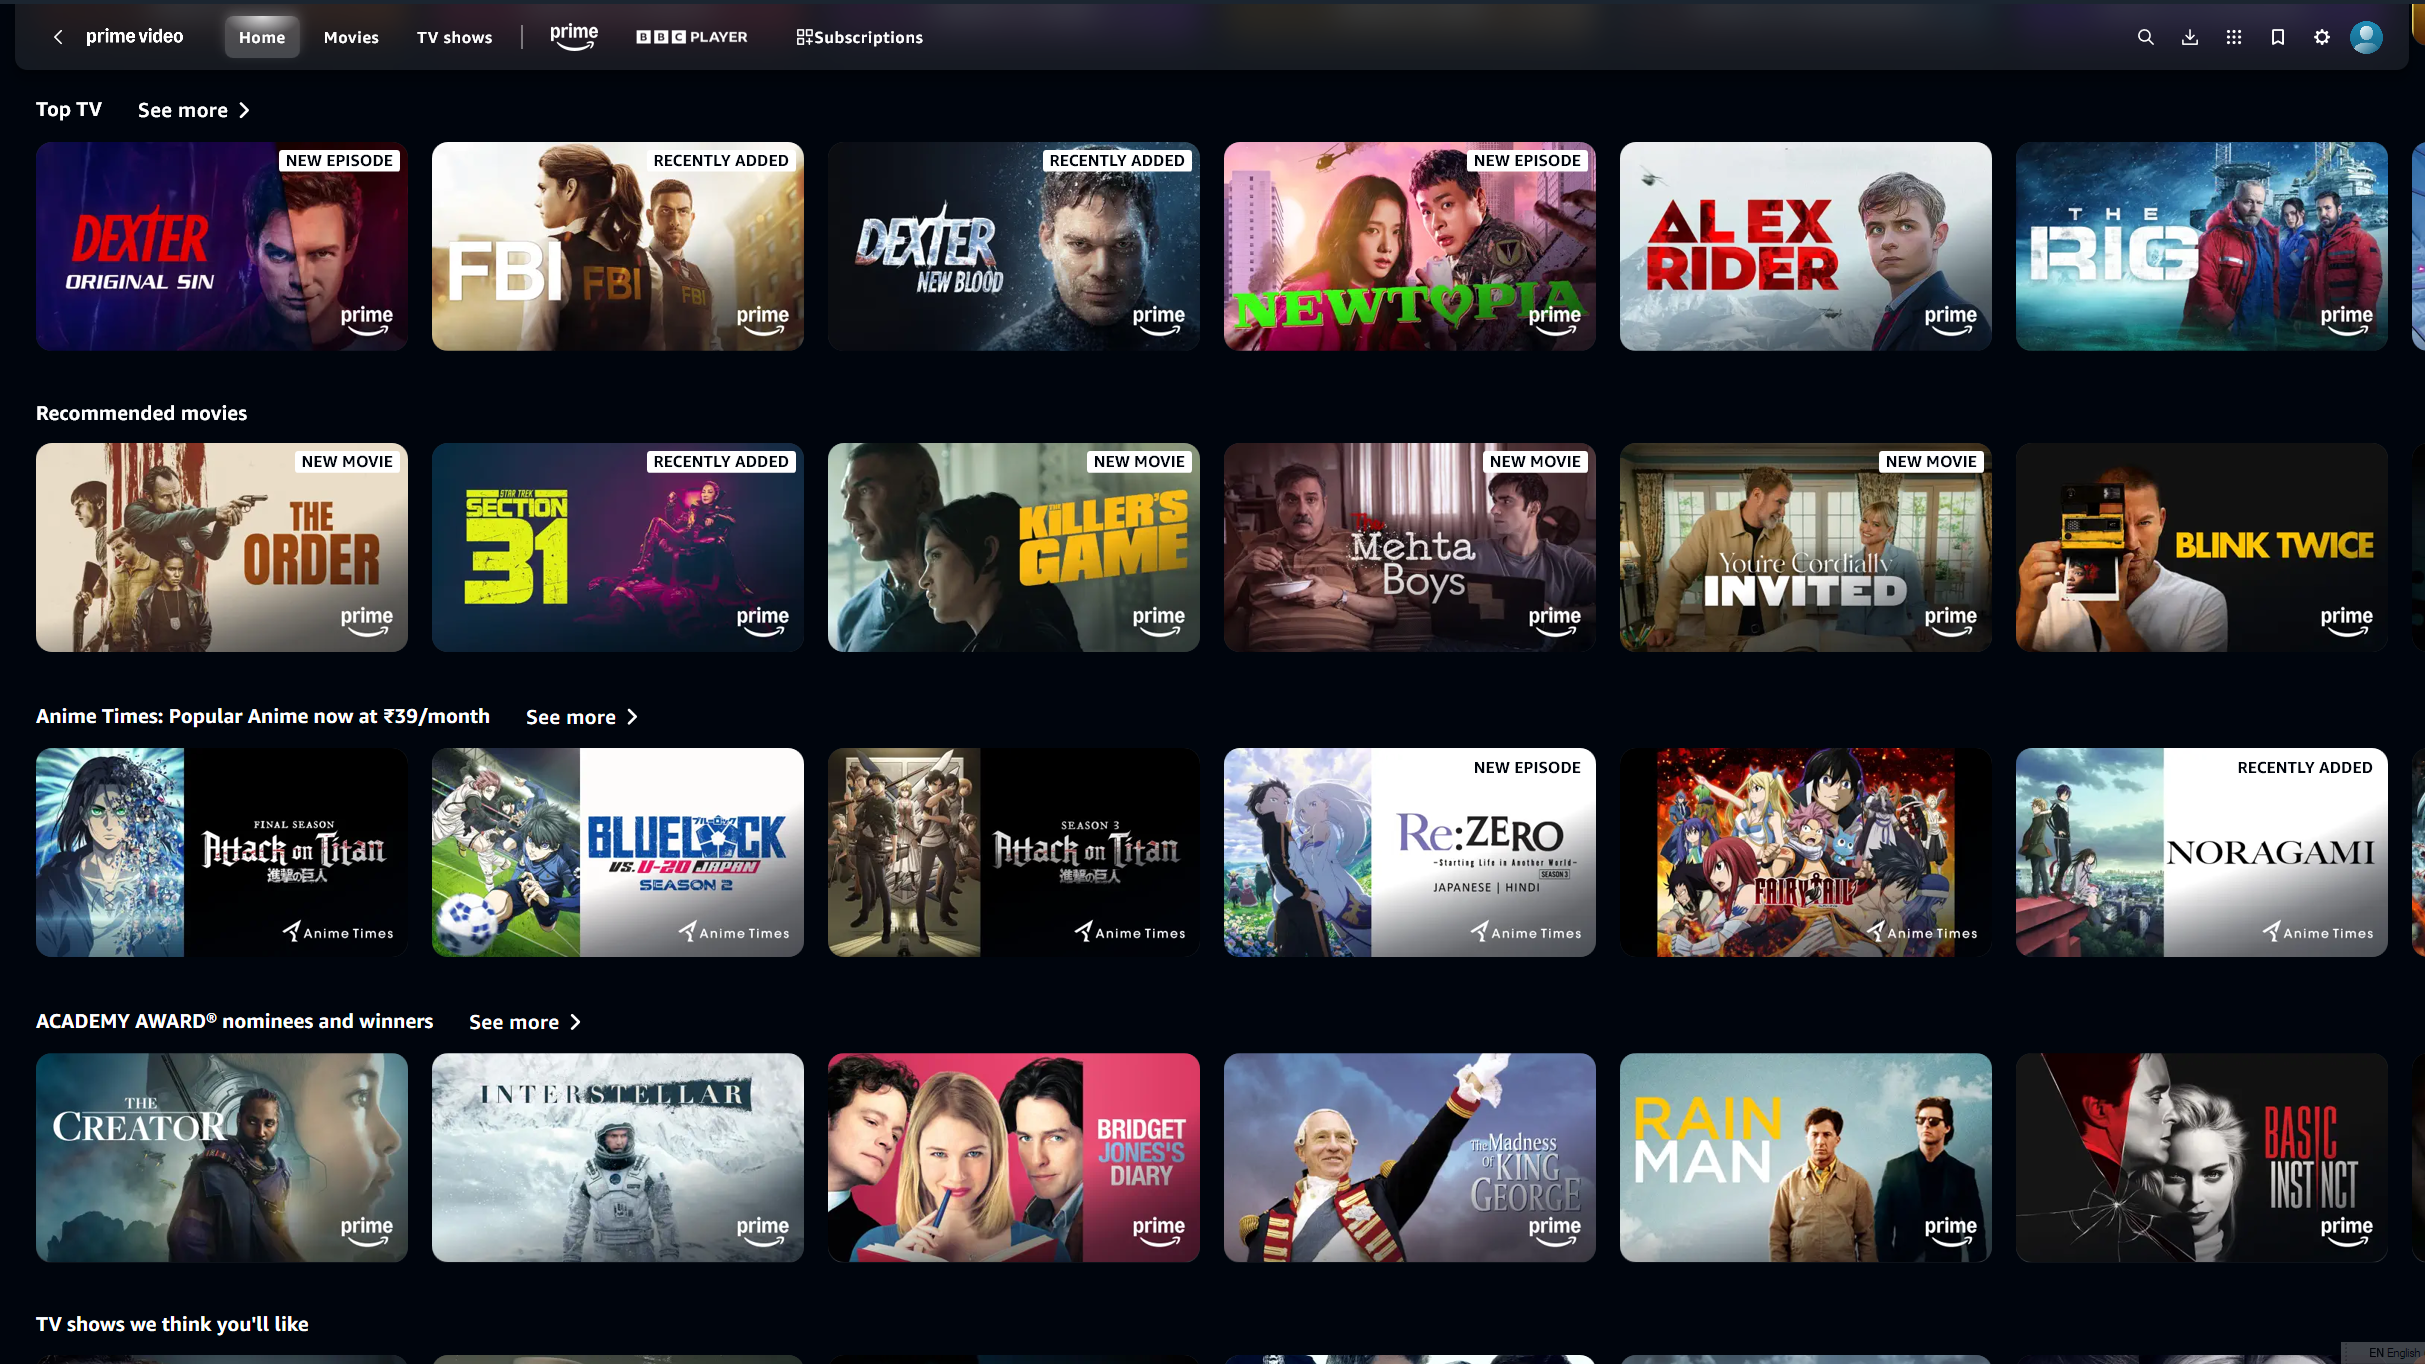
Task: Click the BBC Player icon
Action: [x=691, y=37]
